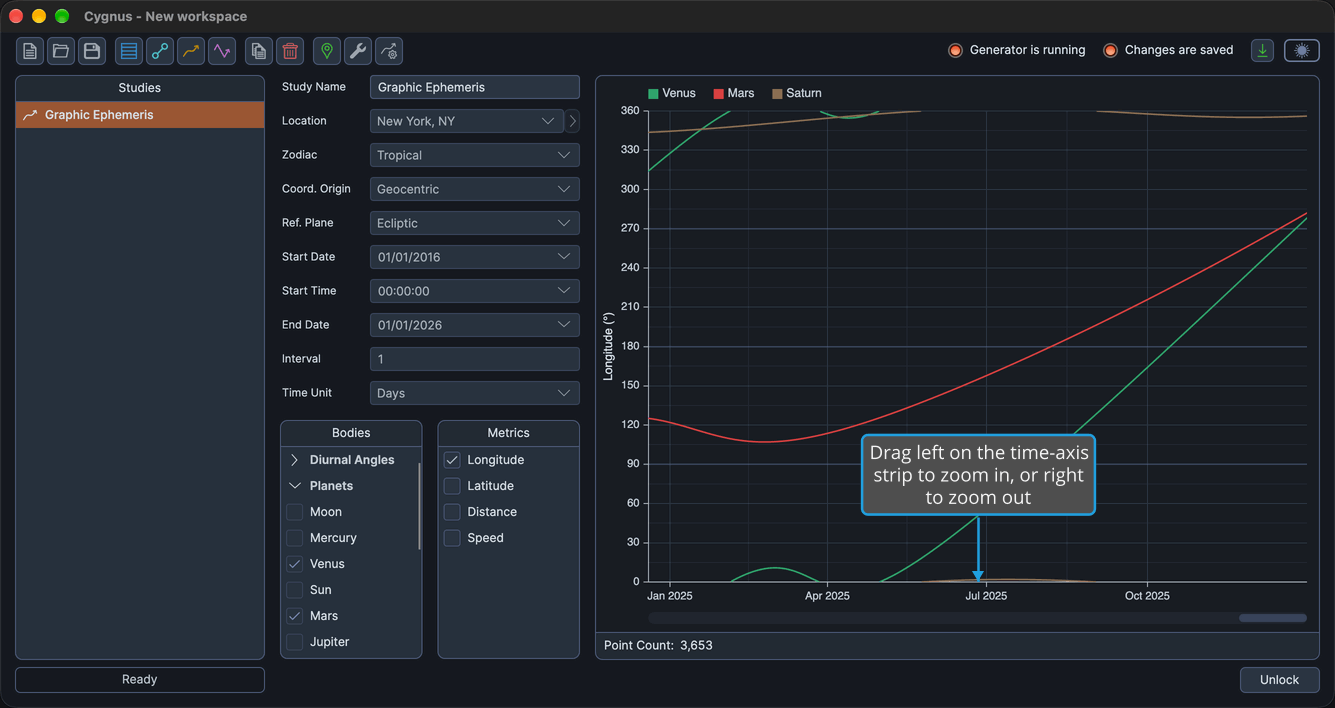Click the purple zigzag line toolbar icon
The width and height of the screenshot is (1335, 708).
pos(222,51)
